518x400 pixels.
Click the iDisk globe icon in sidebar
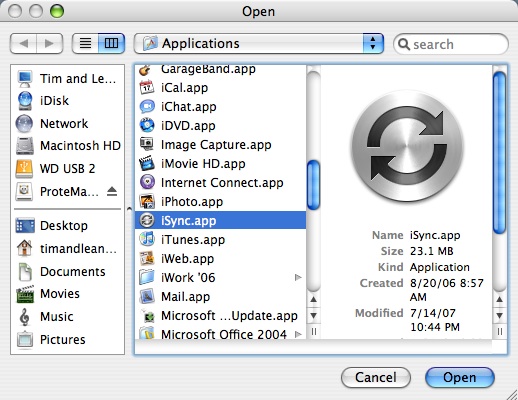tap(25, 101)
